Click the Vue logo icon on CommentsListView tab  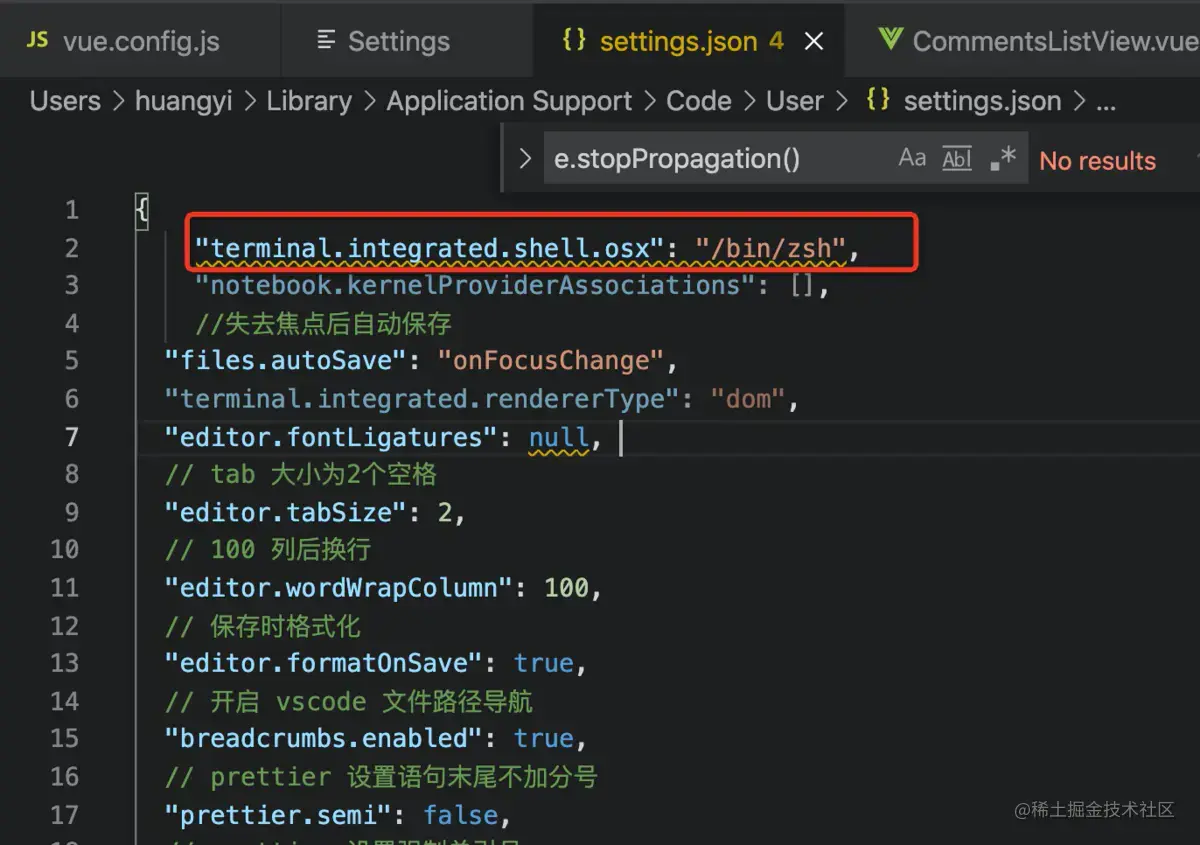click(x=889, y=41)
